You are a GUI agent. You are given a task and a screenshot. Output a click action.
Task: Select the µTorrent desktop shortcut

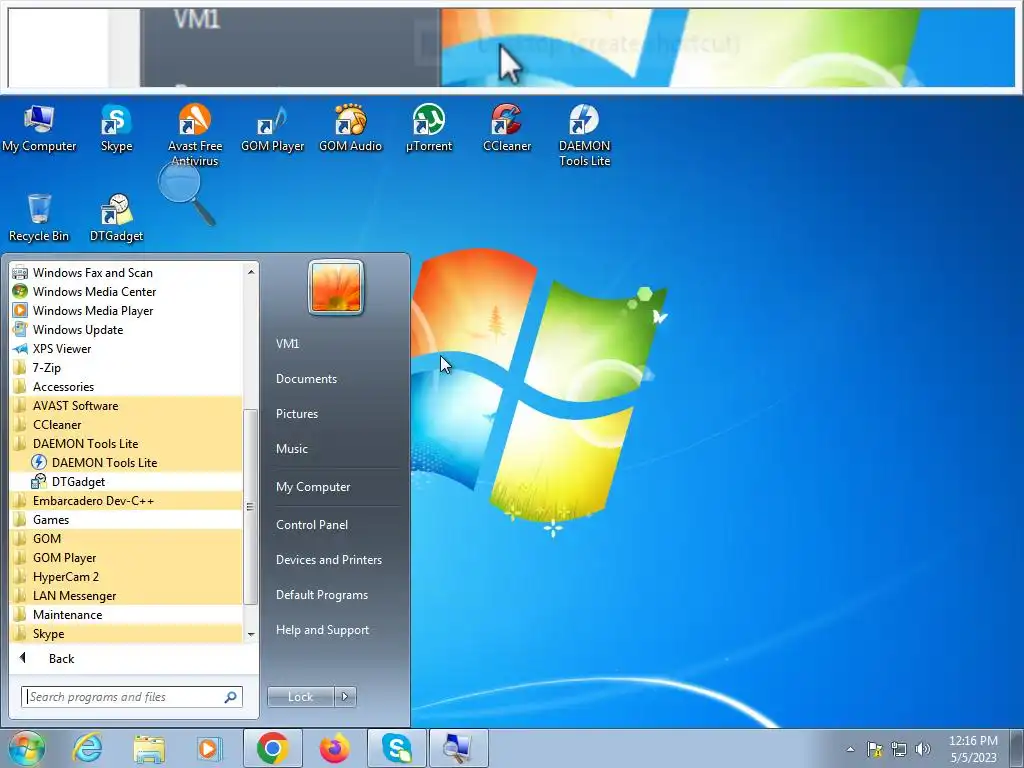tap(428, 129)
